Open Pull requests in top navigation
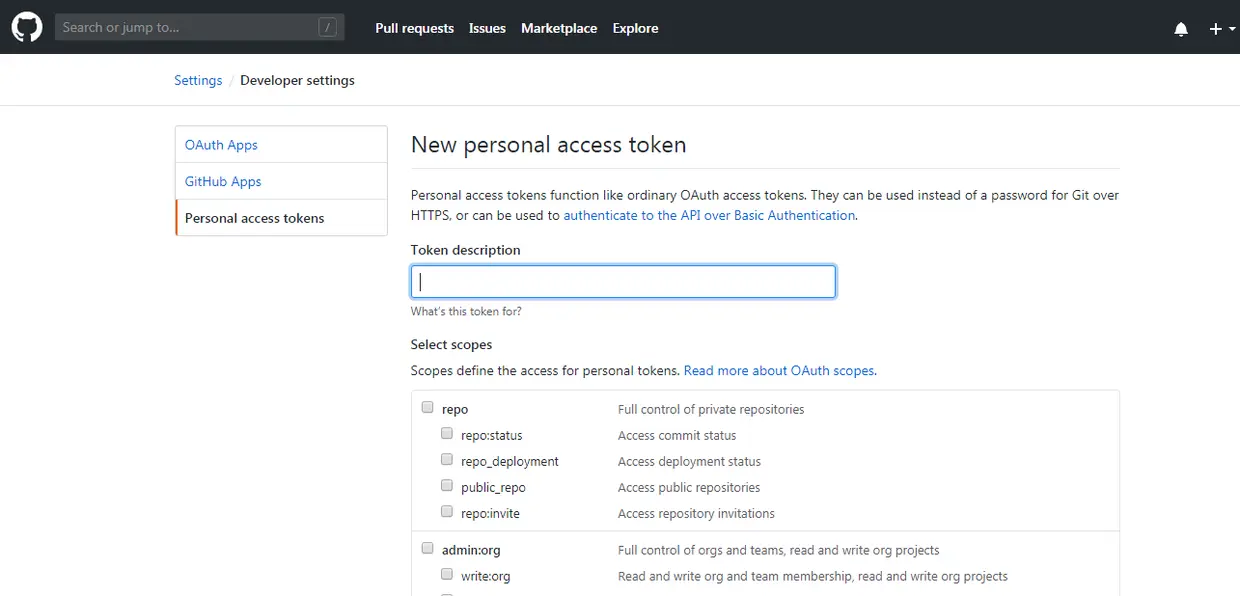Screen dimensions: 1240x596 [414, 28]
